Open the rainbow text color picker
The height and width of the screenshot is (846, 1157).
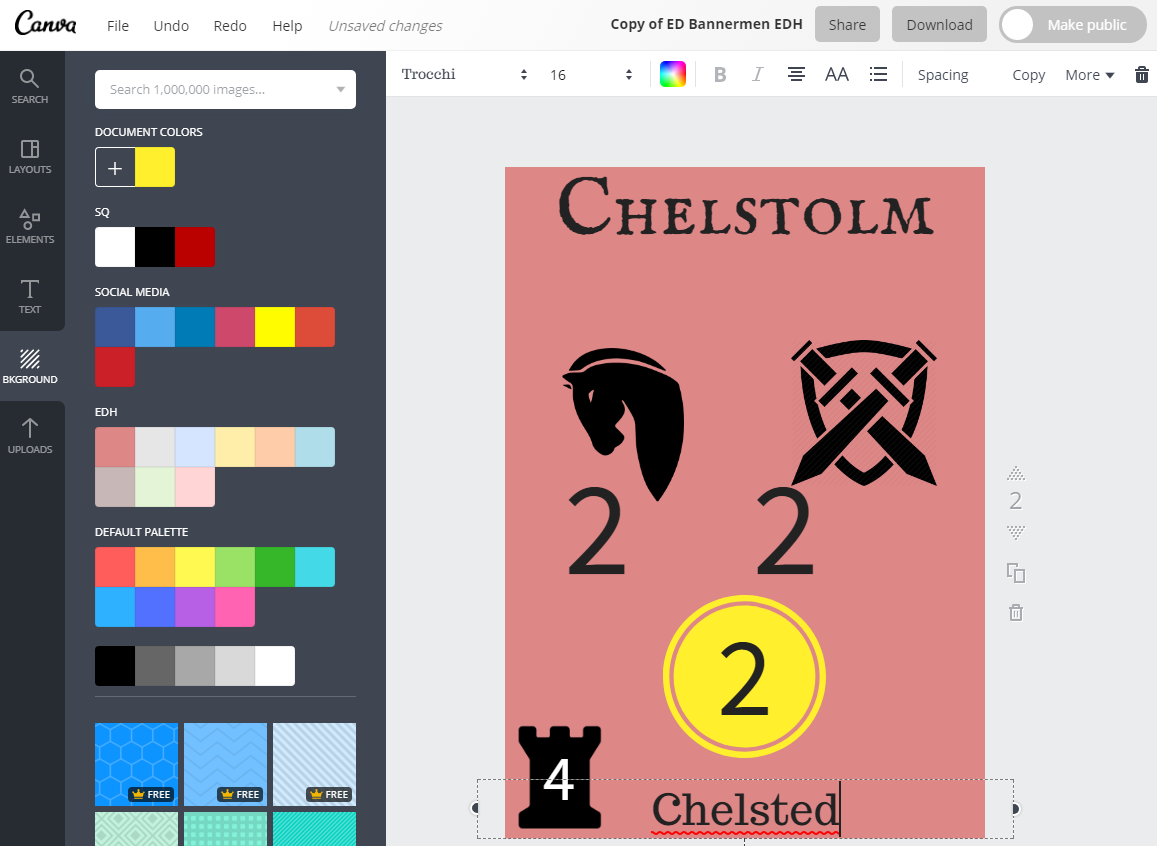click(x=673, y=75)
